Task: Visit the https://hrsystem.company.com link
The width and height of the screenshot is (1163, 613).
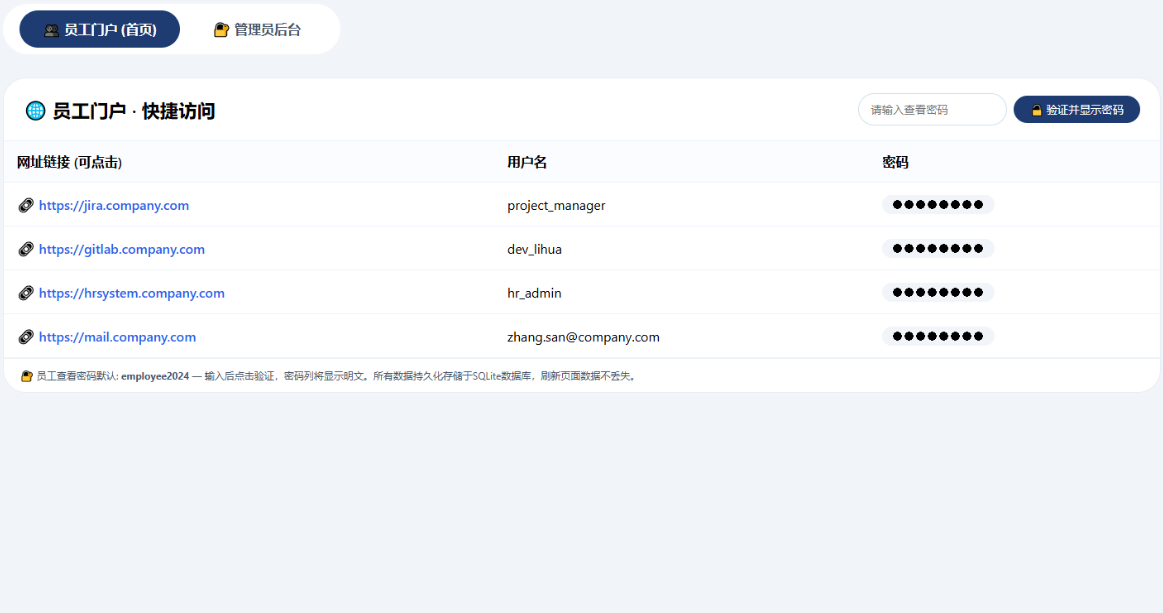Action: [132, 294]
